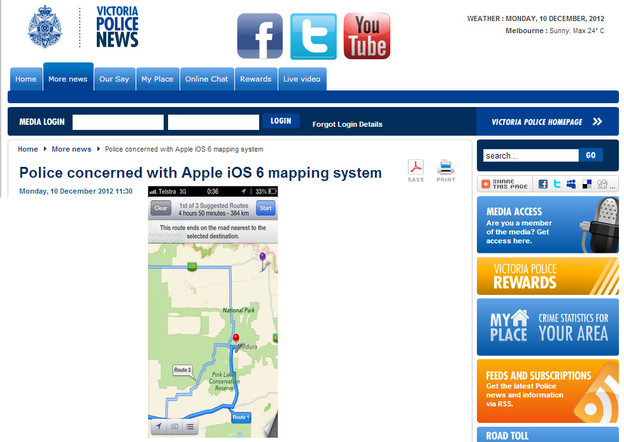Click the article date Monday, 10 December 2012
The image size is (624, 442).
(x=76, y=191)
